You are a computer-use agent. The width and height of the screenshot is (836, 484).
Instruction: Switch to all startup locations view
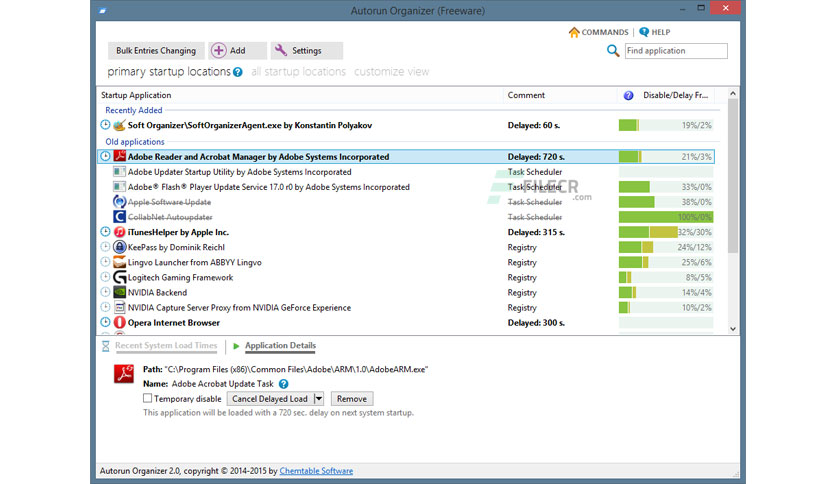click(x=298, y=71)
